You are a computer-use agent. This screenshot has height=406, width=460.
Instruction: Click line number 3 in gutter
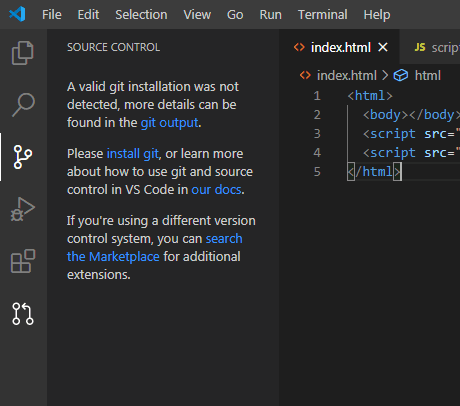point(317,134)
